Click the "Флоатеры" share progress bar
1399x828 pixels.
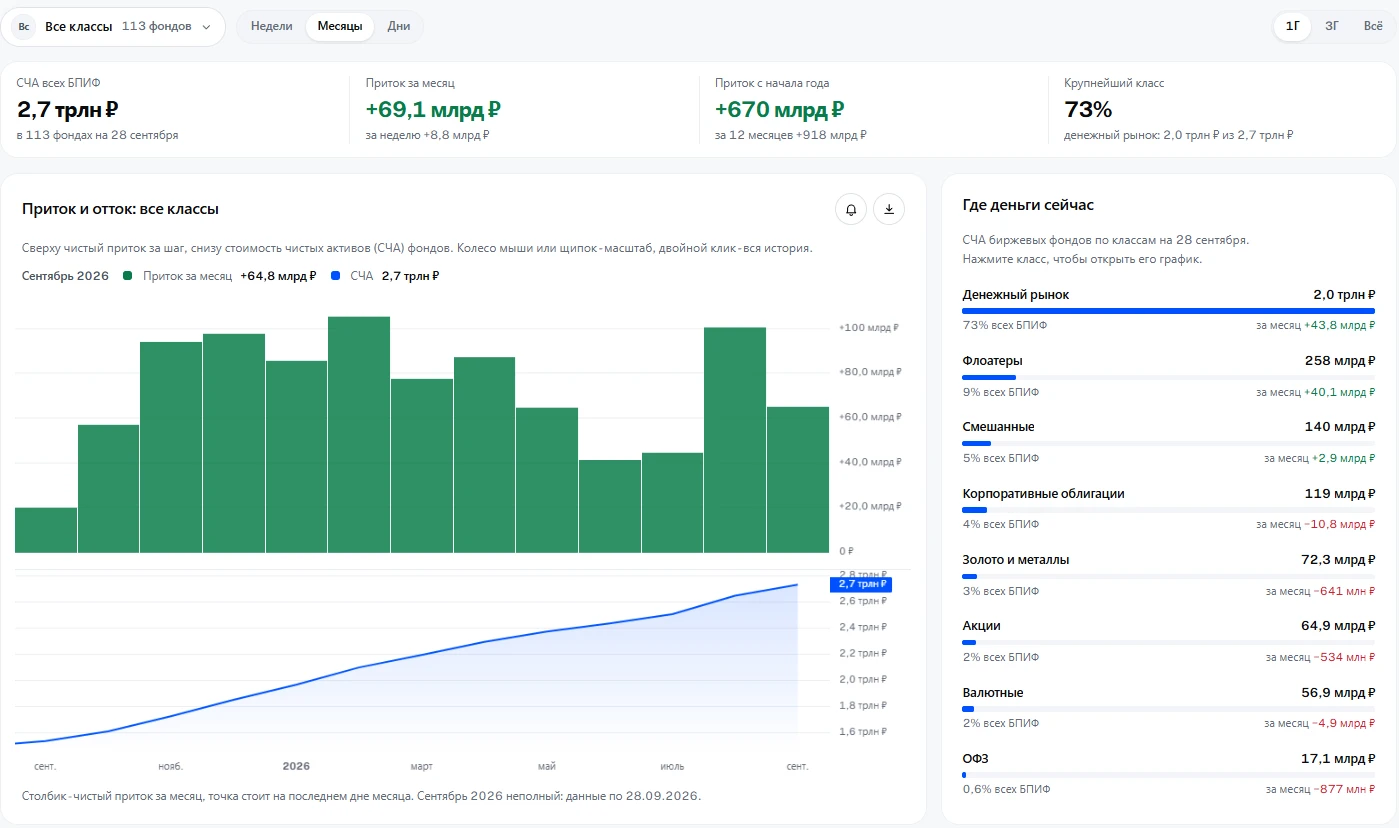1168,377
